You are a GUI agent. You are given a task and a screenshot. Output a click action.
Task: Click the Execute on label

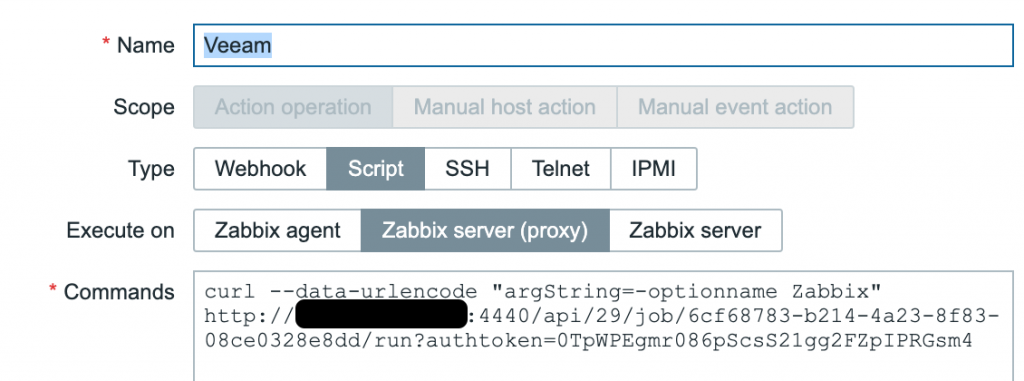(x=121, y=231)
